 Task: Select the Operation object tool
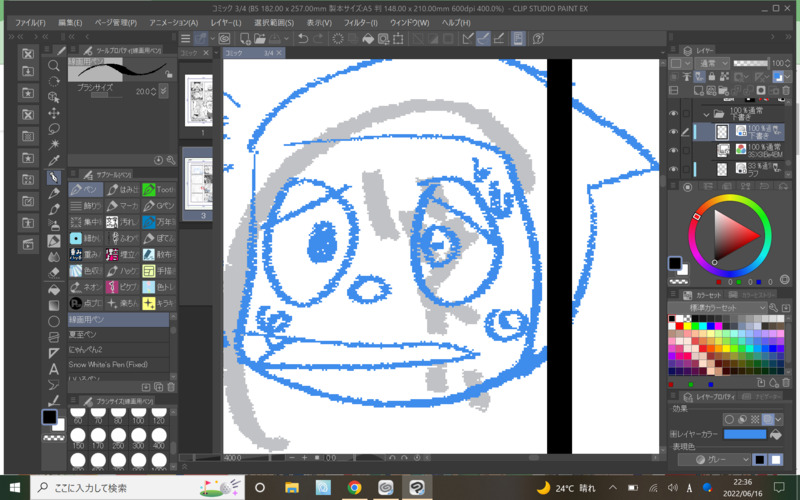54,97
